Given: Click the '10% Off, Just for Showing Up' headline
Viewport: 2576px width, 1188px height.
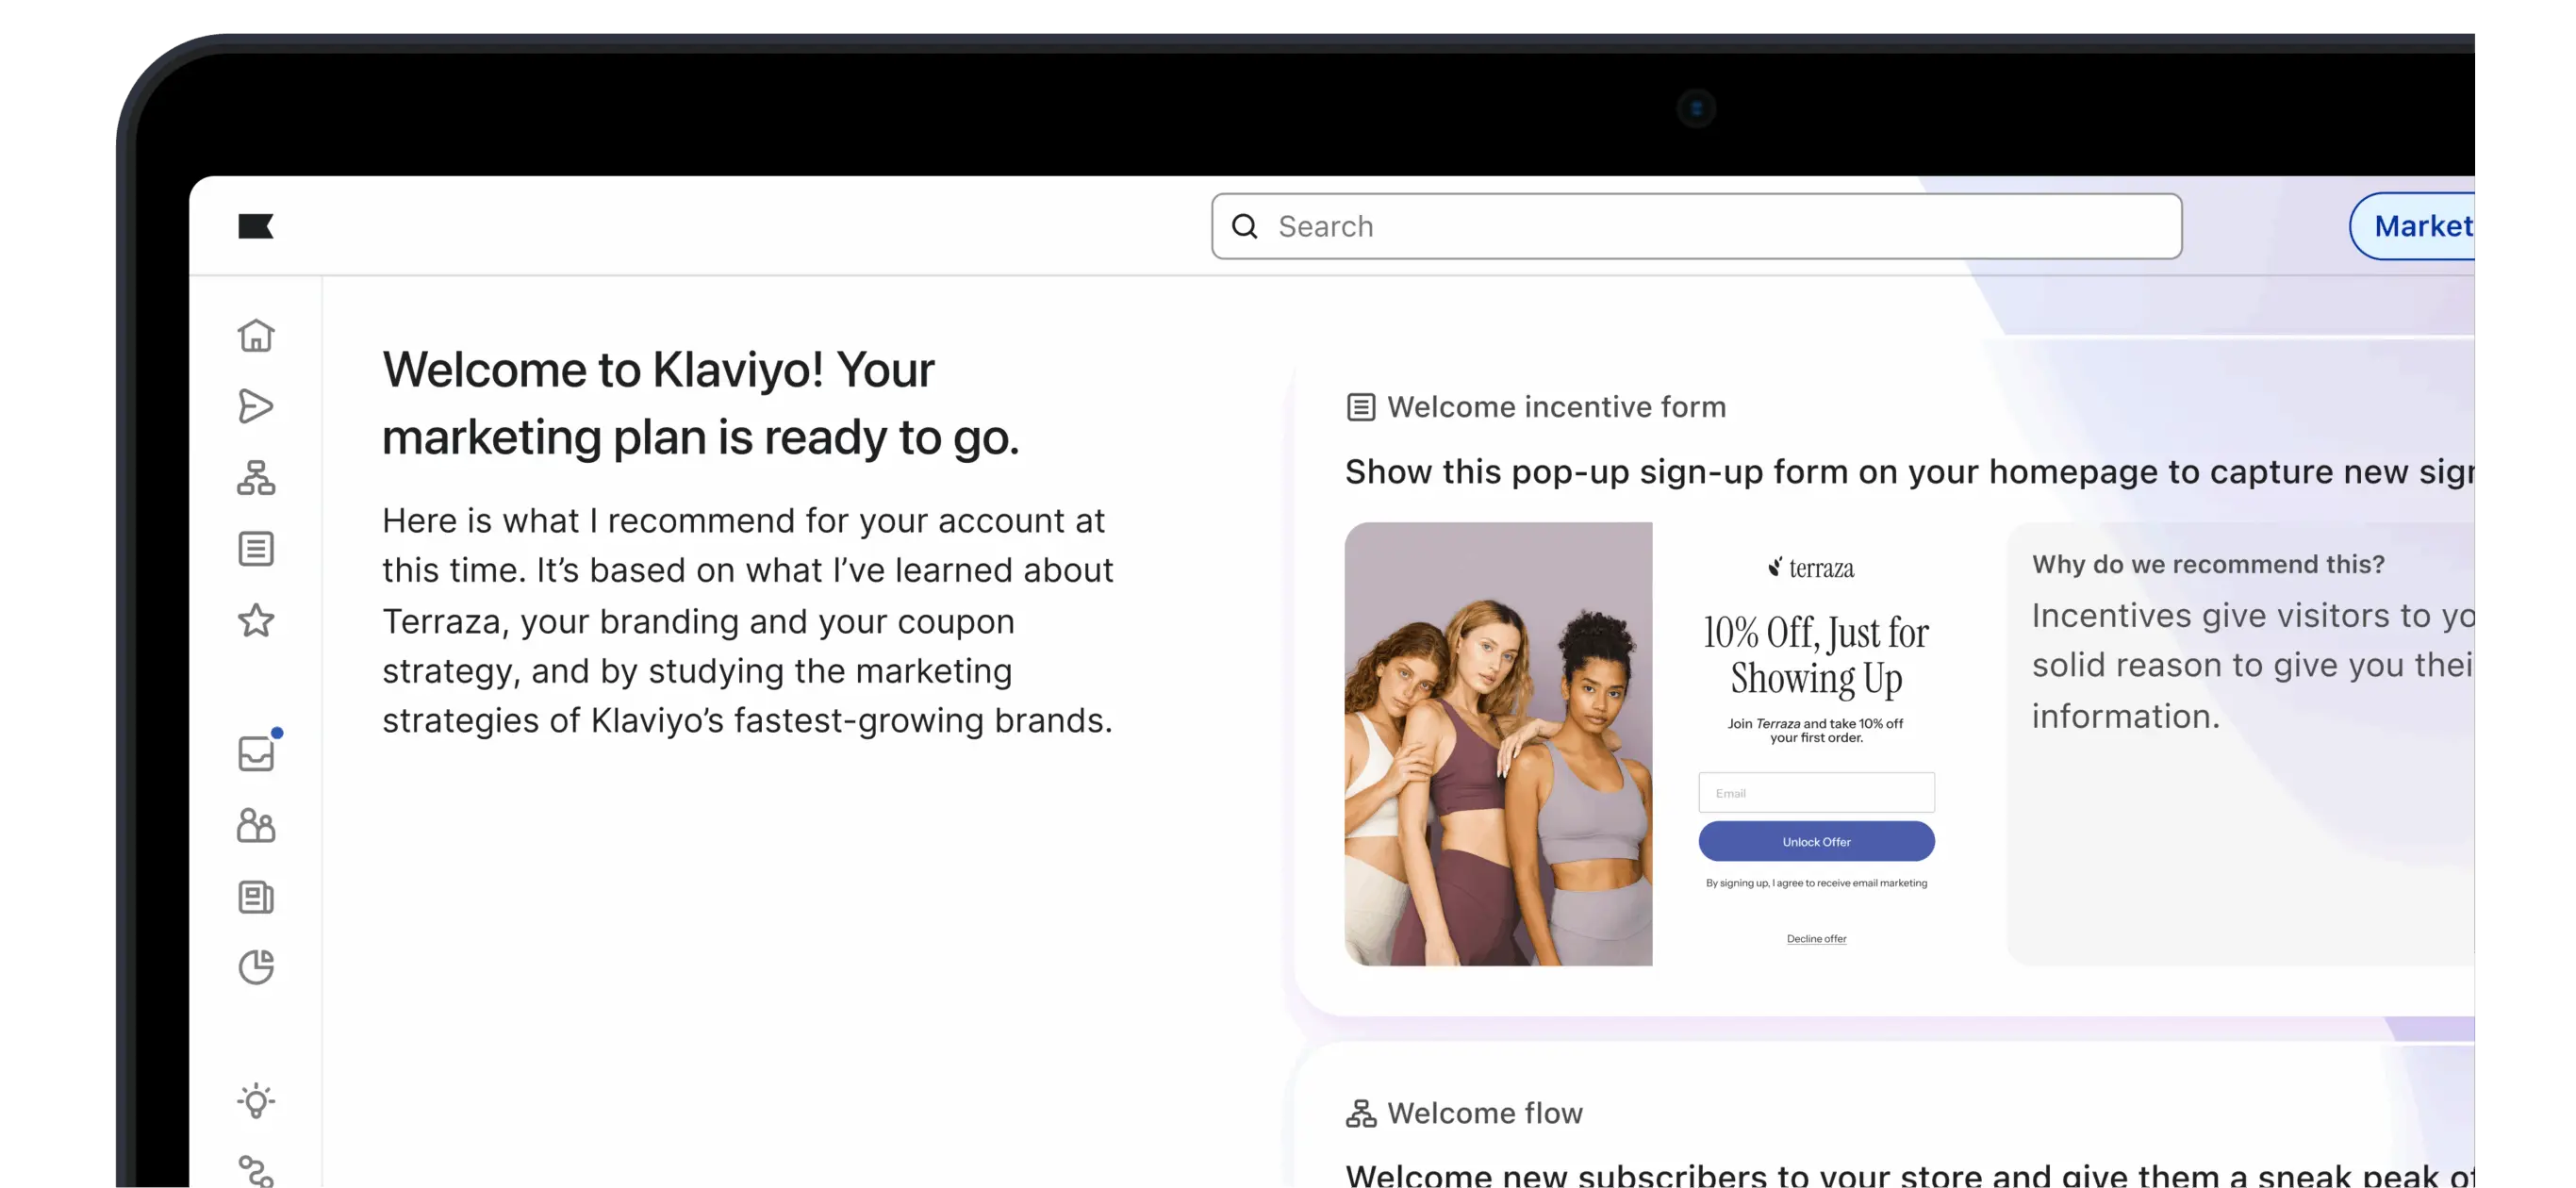Looking at the screenshot, I should tap(1816, 655).
